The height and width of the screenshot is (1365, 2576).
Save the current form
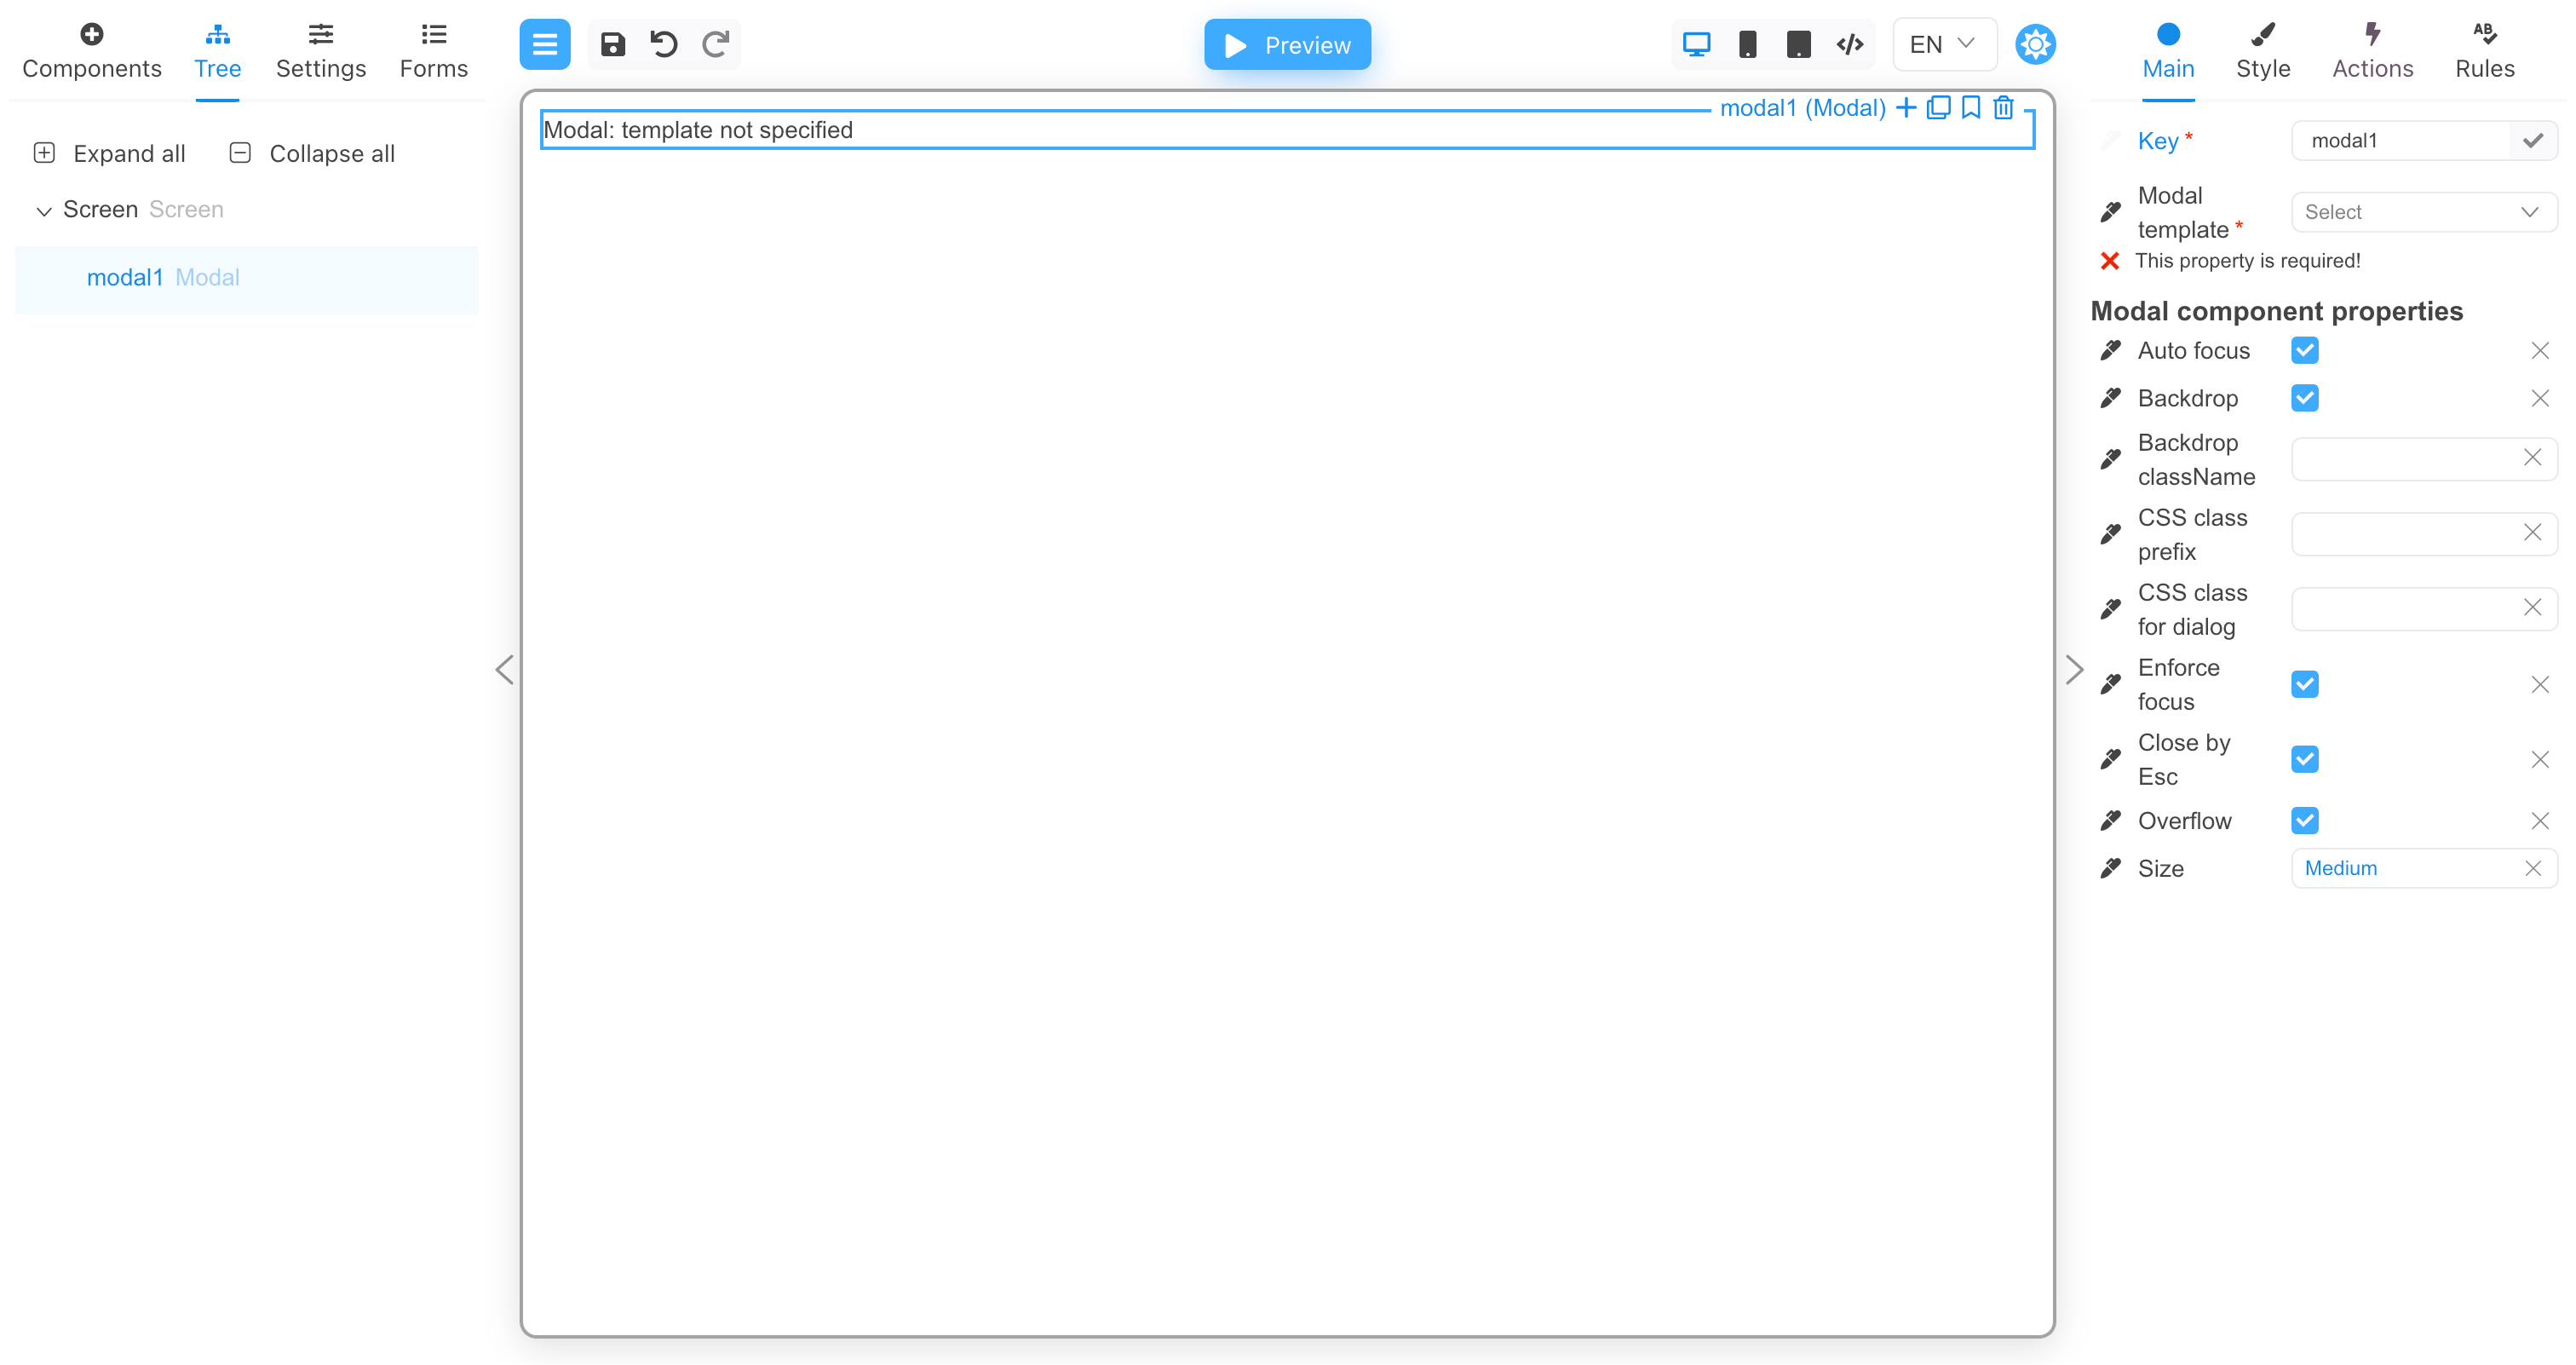click(613, 44)
